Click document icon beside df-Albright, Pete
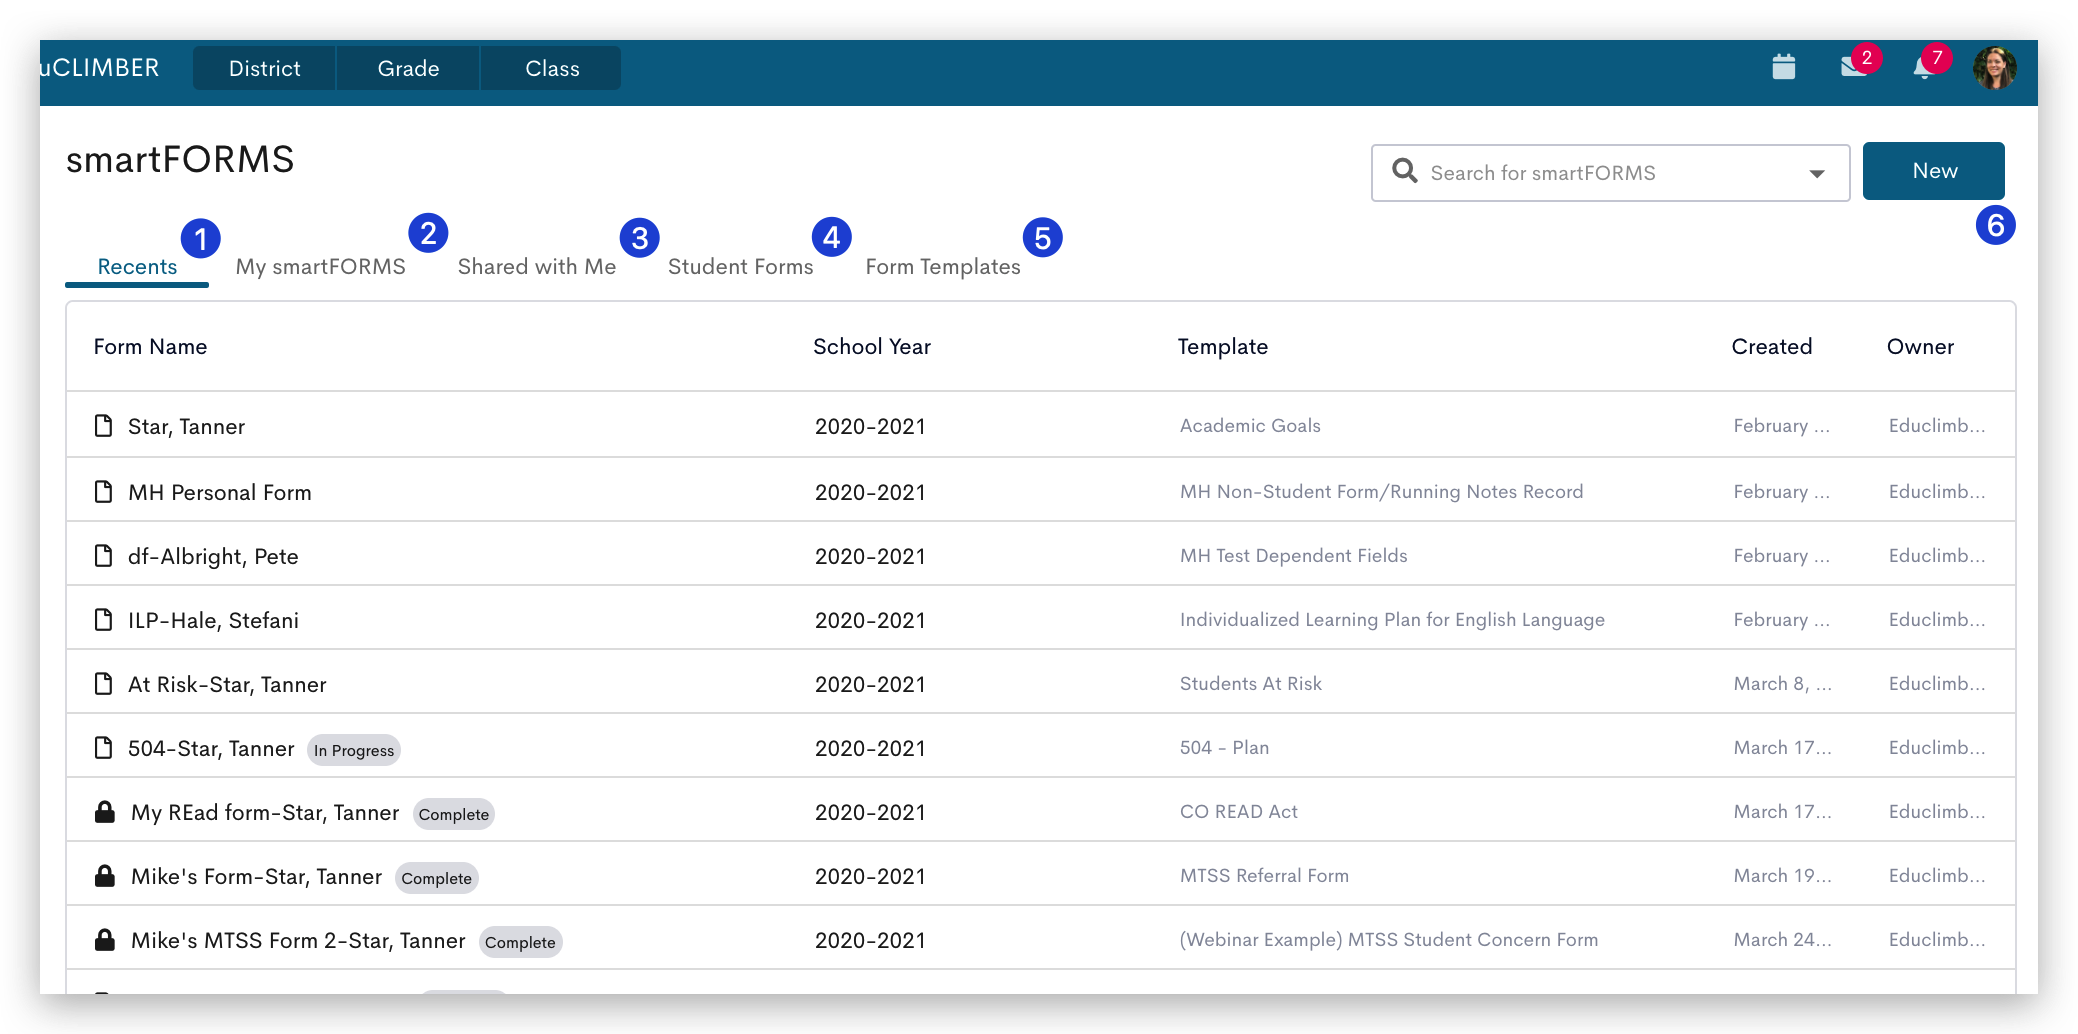 coord(103,556)
